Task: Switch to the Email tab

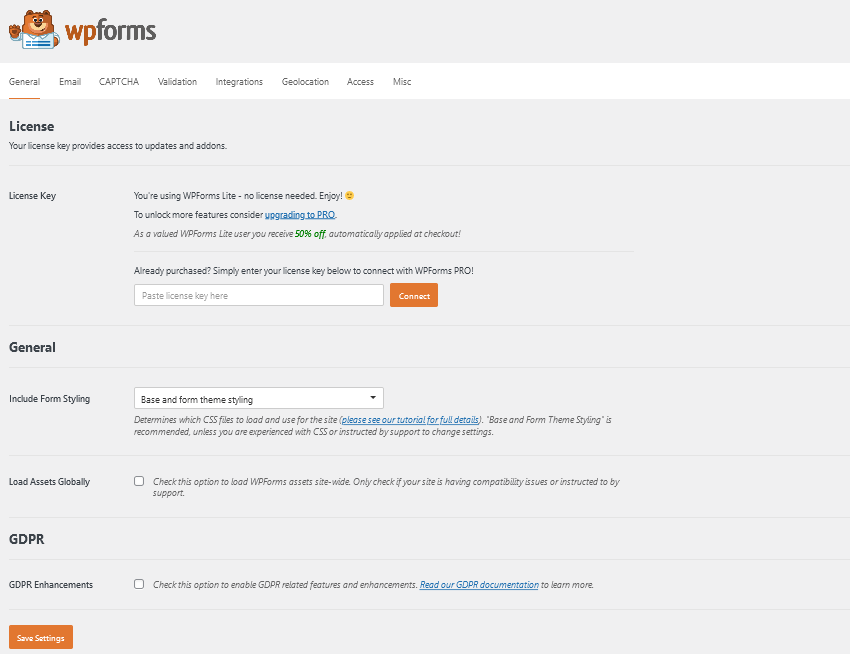Action: (70, 81)
